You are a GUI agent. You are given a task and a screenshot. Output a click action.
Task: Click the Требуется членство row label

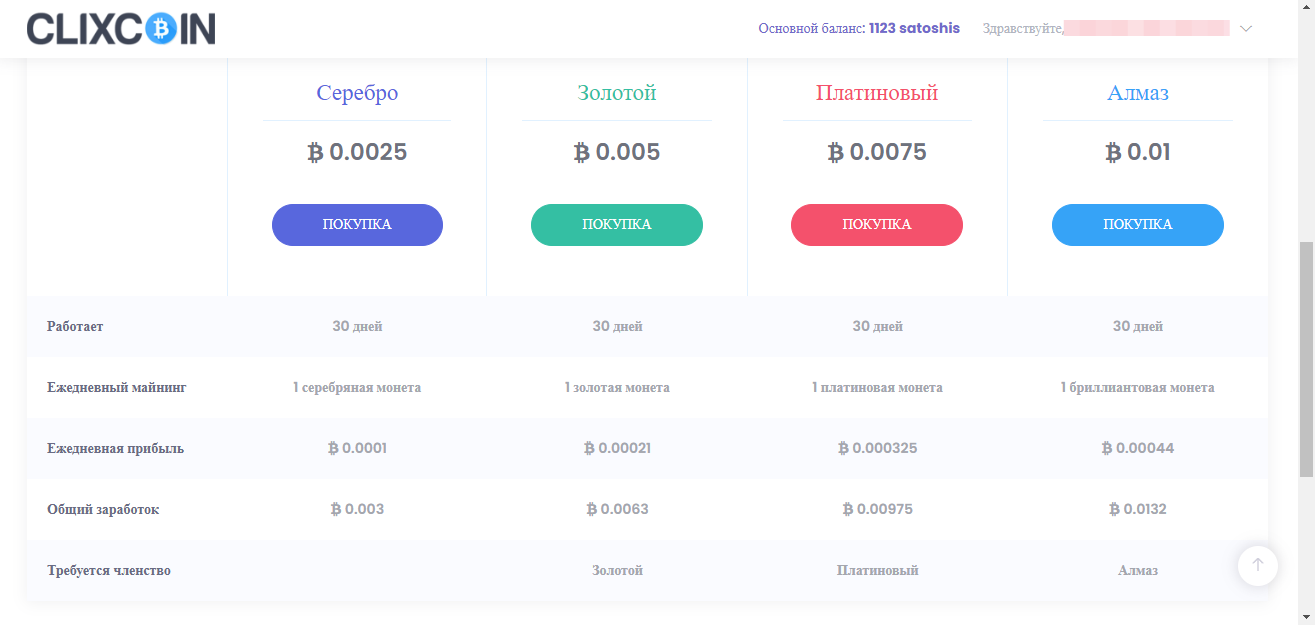coord(109,571)
